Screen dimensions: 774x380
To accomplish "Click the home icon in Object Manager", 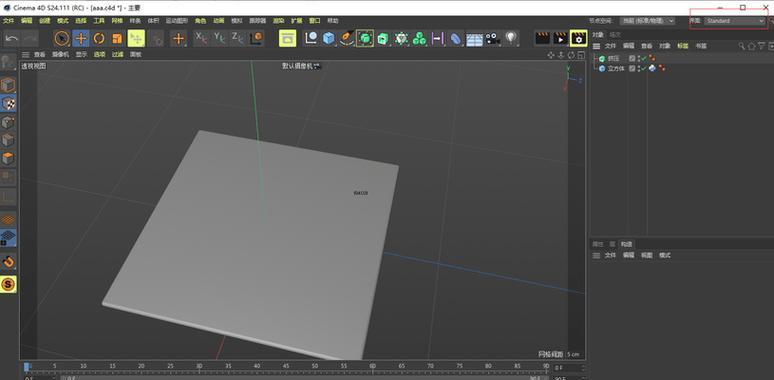I will (751, 46).
